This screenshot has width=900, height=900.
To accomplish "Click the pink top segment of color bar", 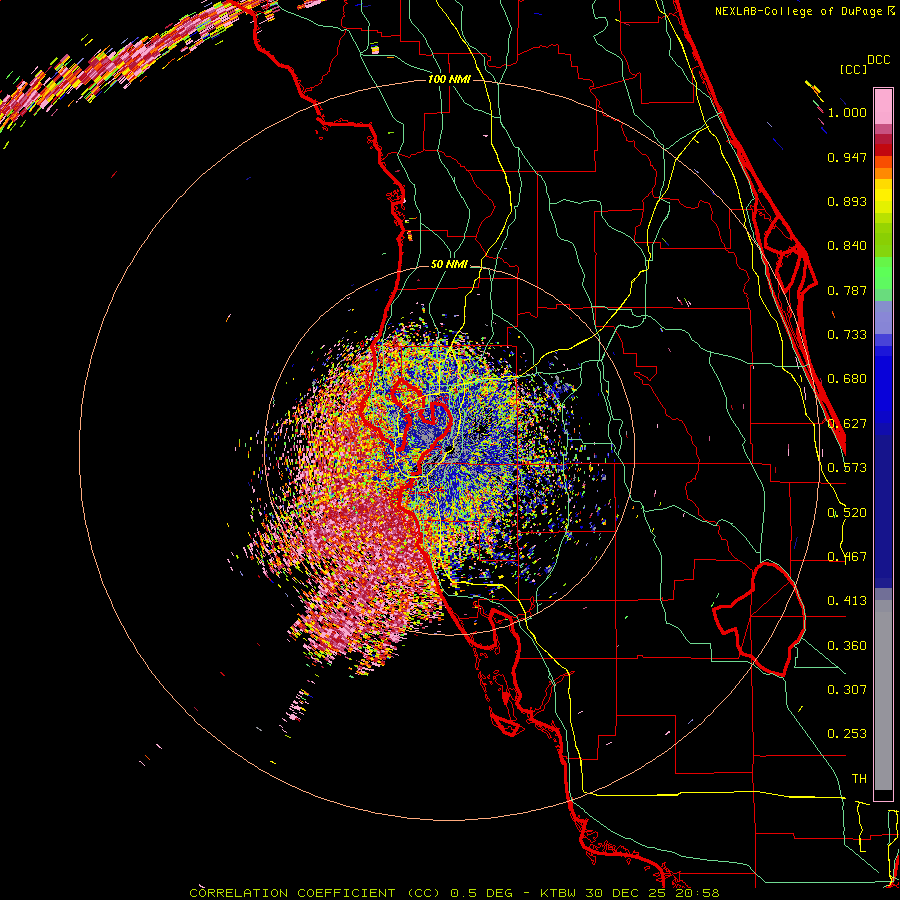I will coord(883,106).
